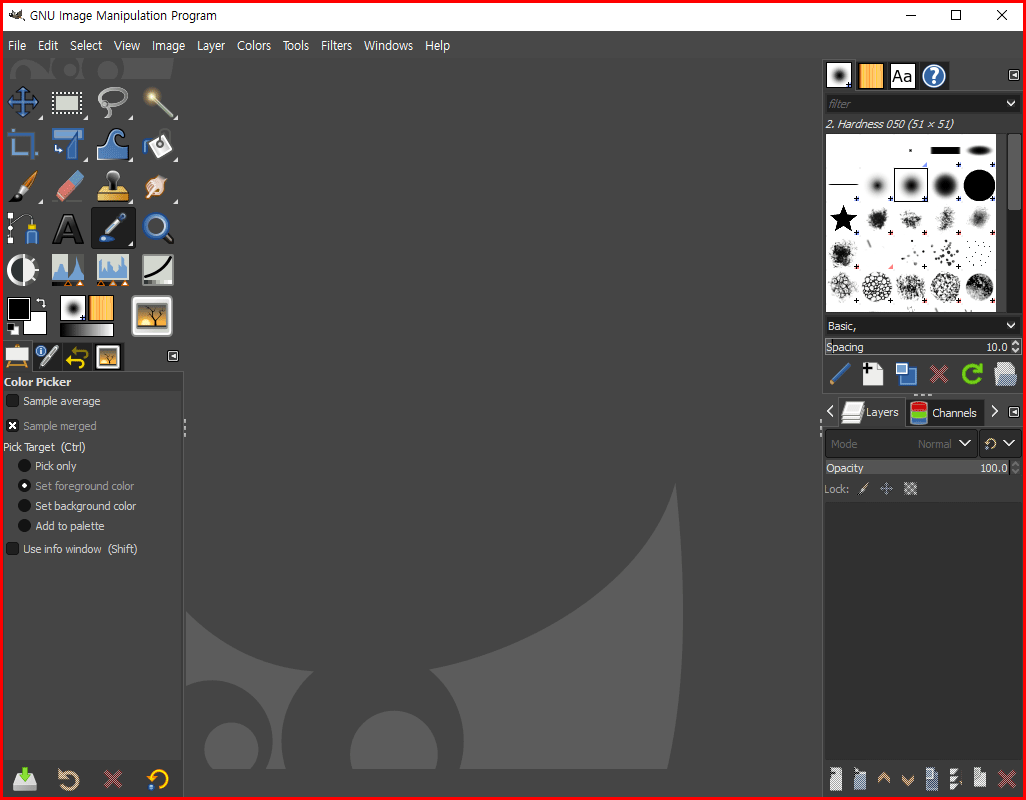Click Save Tool Preset icon at bottom left
1026x800 pixels.
point(25,778)
